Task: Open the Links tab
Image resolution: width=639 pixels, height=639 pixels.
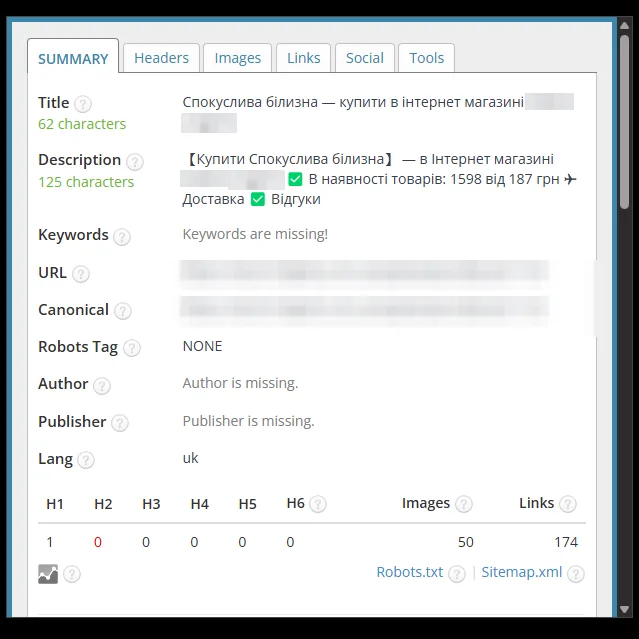Action: click(x=304, y=58)
